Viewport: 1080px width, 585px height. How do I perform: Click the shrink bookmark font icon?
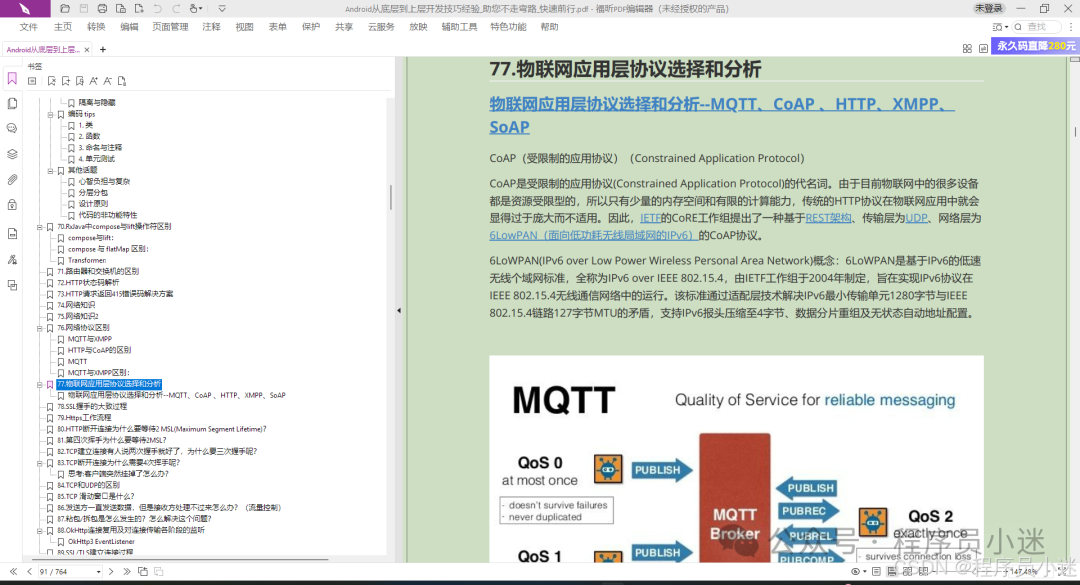pos(107,81)
